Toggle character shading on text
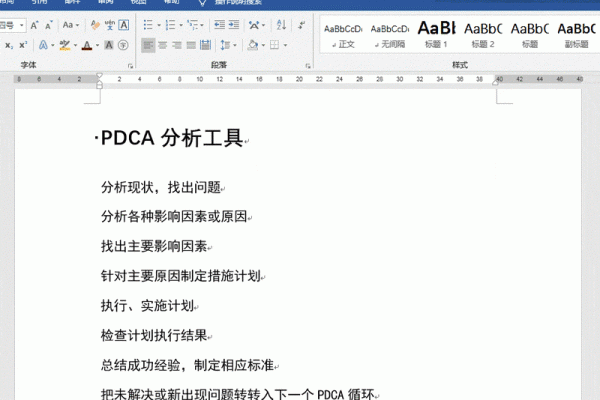 109,45
